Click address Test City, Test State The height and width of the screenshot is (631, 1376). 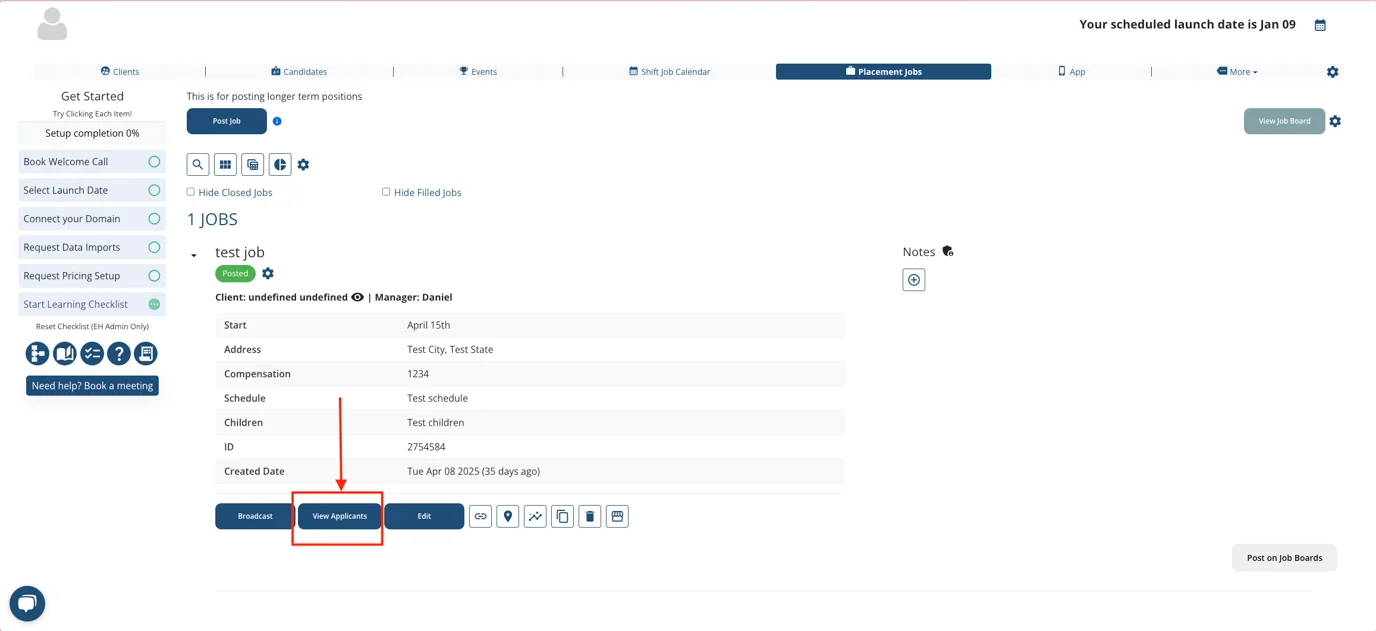coord(450,349)
